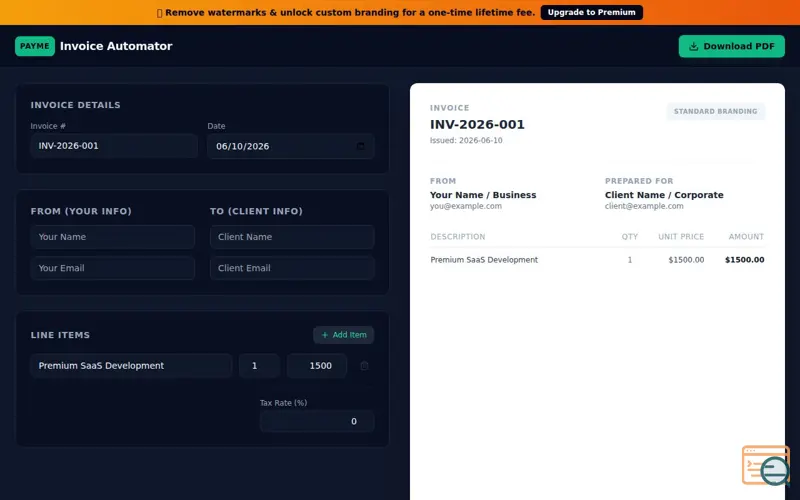Select Client Name / Corporate in preview

tap(664, 195)
